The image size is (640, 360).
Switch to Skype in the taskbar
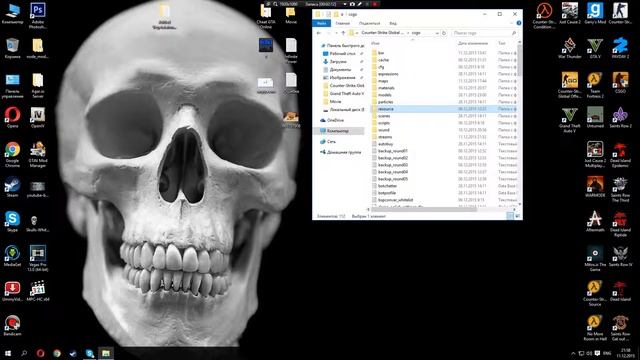coord(90,353)
